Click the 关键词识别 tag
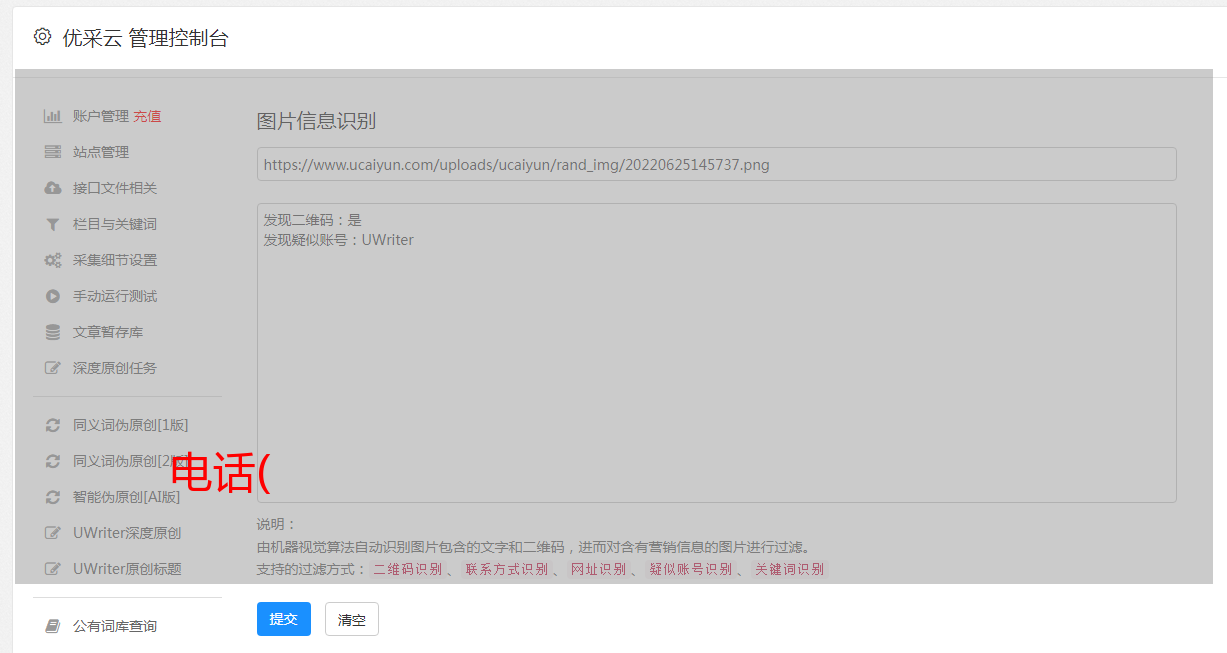Image resolution: width=1227 pixels, height=653 pixels. [x=790, y=569]
